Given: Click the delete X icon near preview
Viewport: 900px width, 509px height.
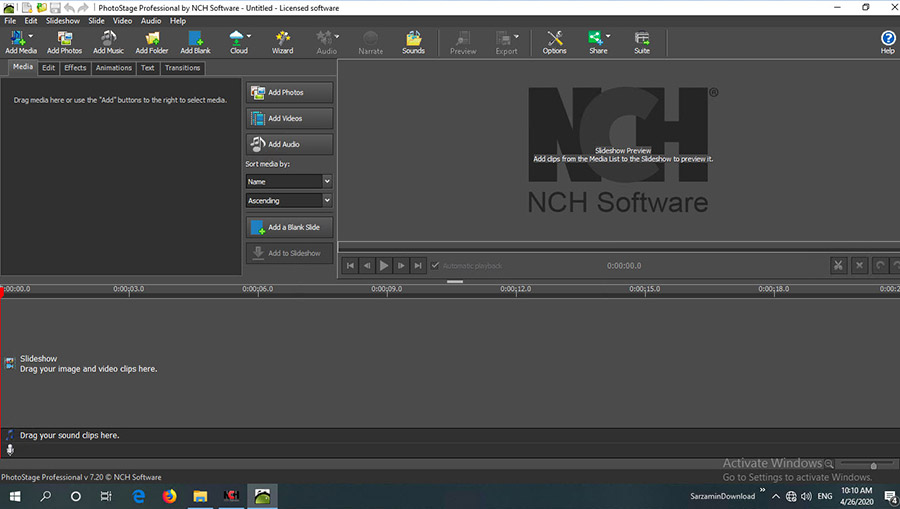Looking at the screenshot, I should click(859, 265).
